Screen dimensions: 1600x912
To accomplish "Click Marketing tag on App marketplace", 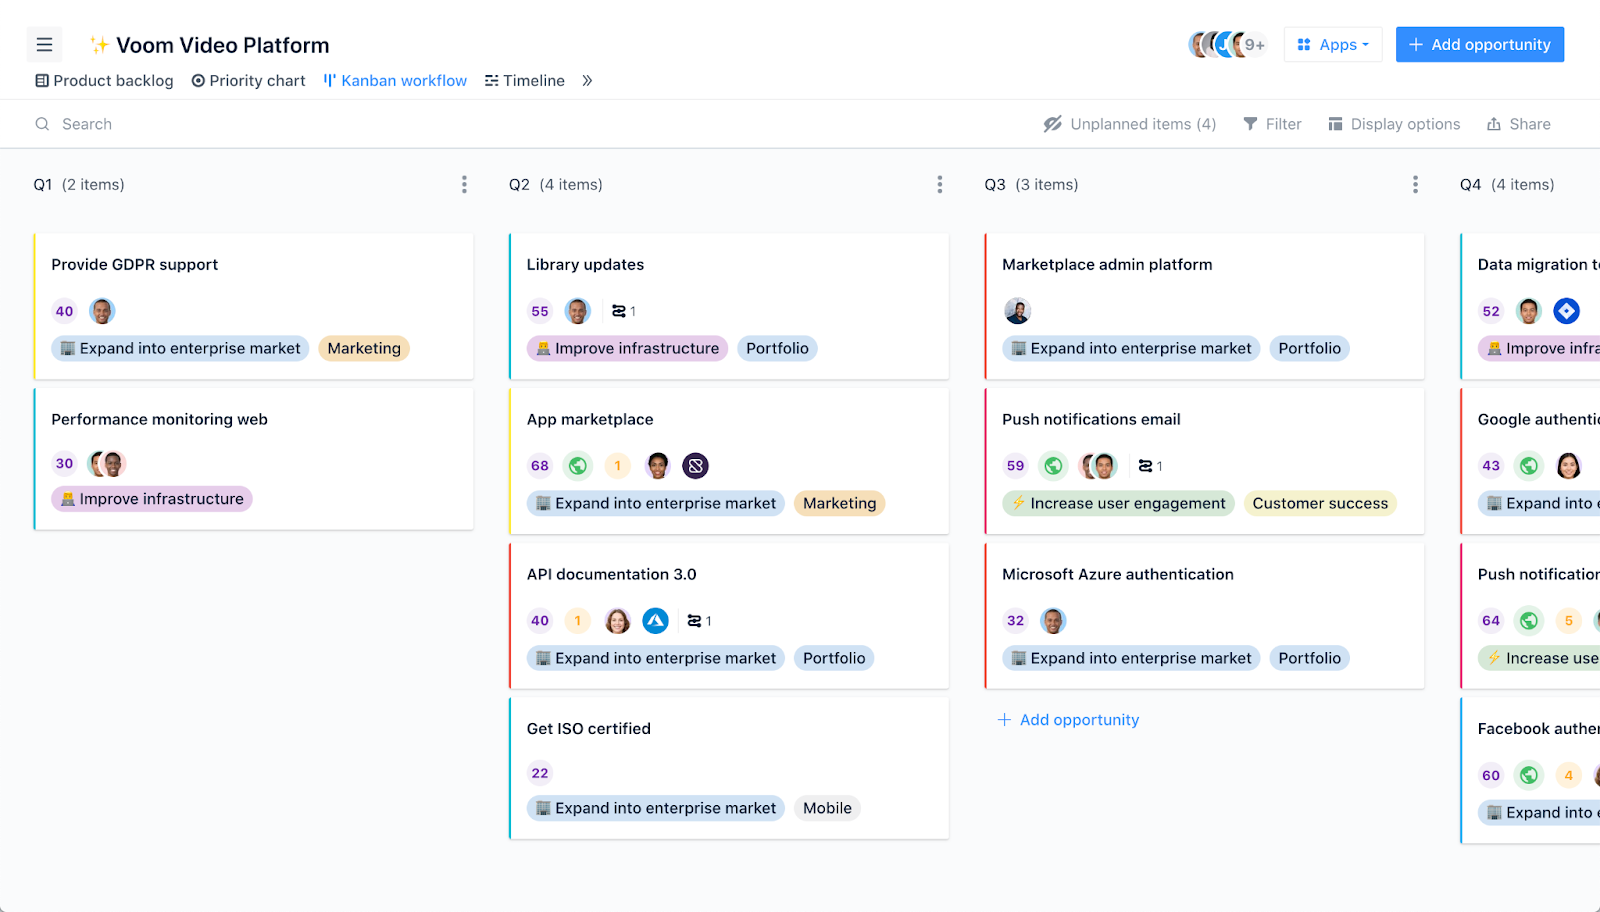I will tap(839, 504).
